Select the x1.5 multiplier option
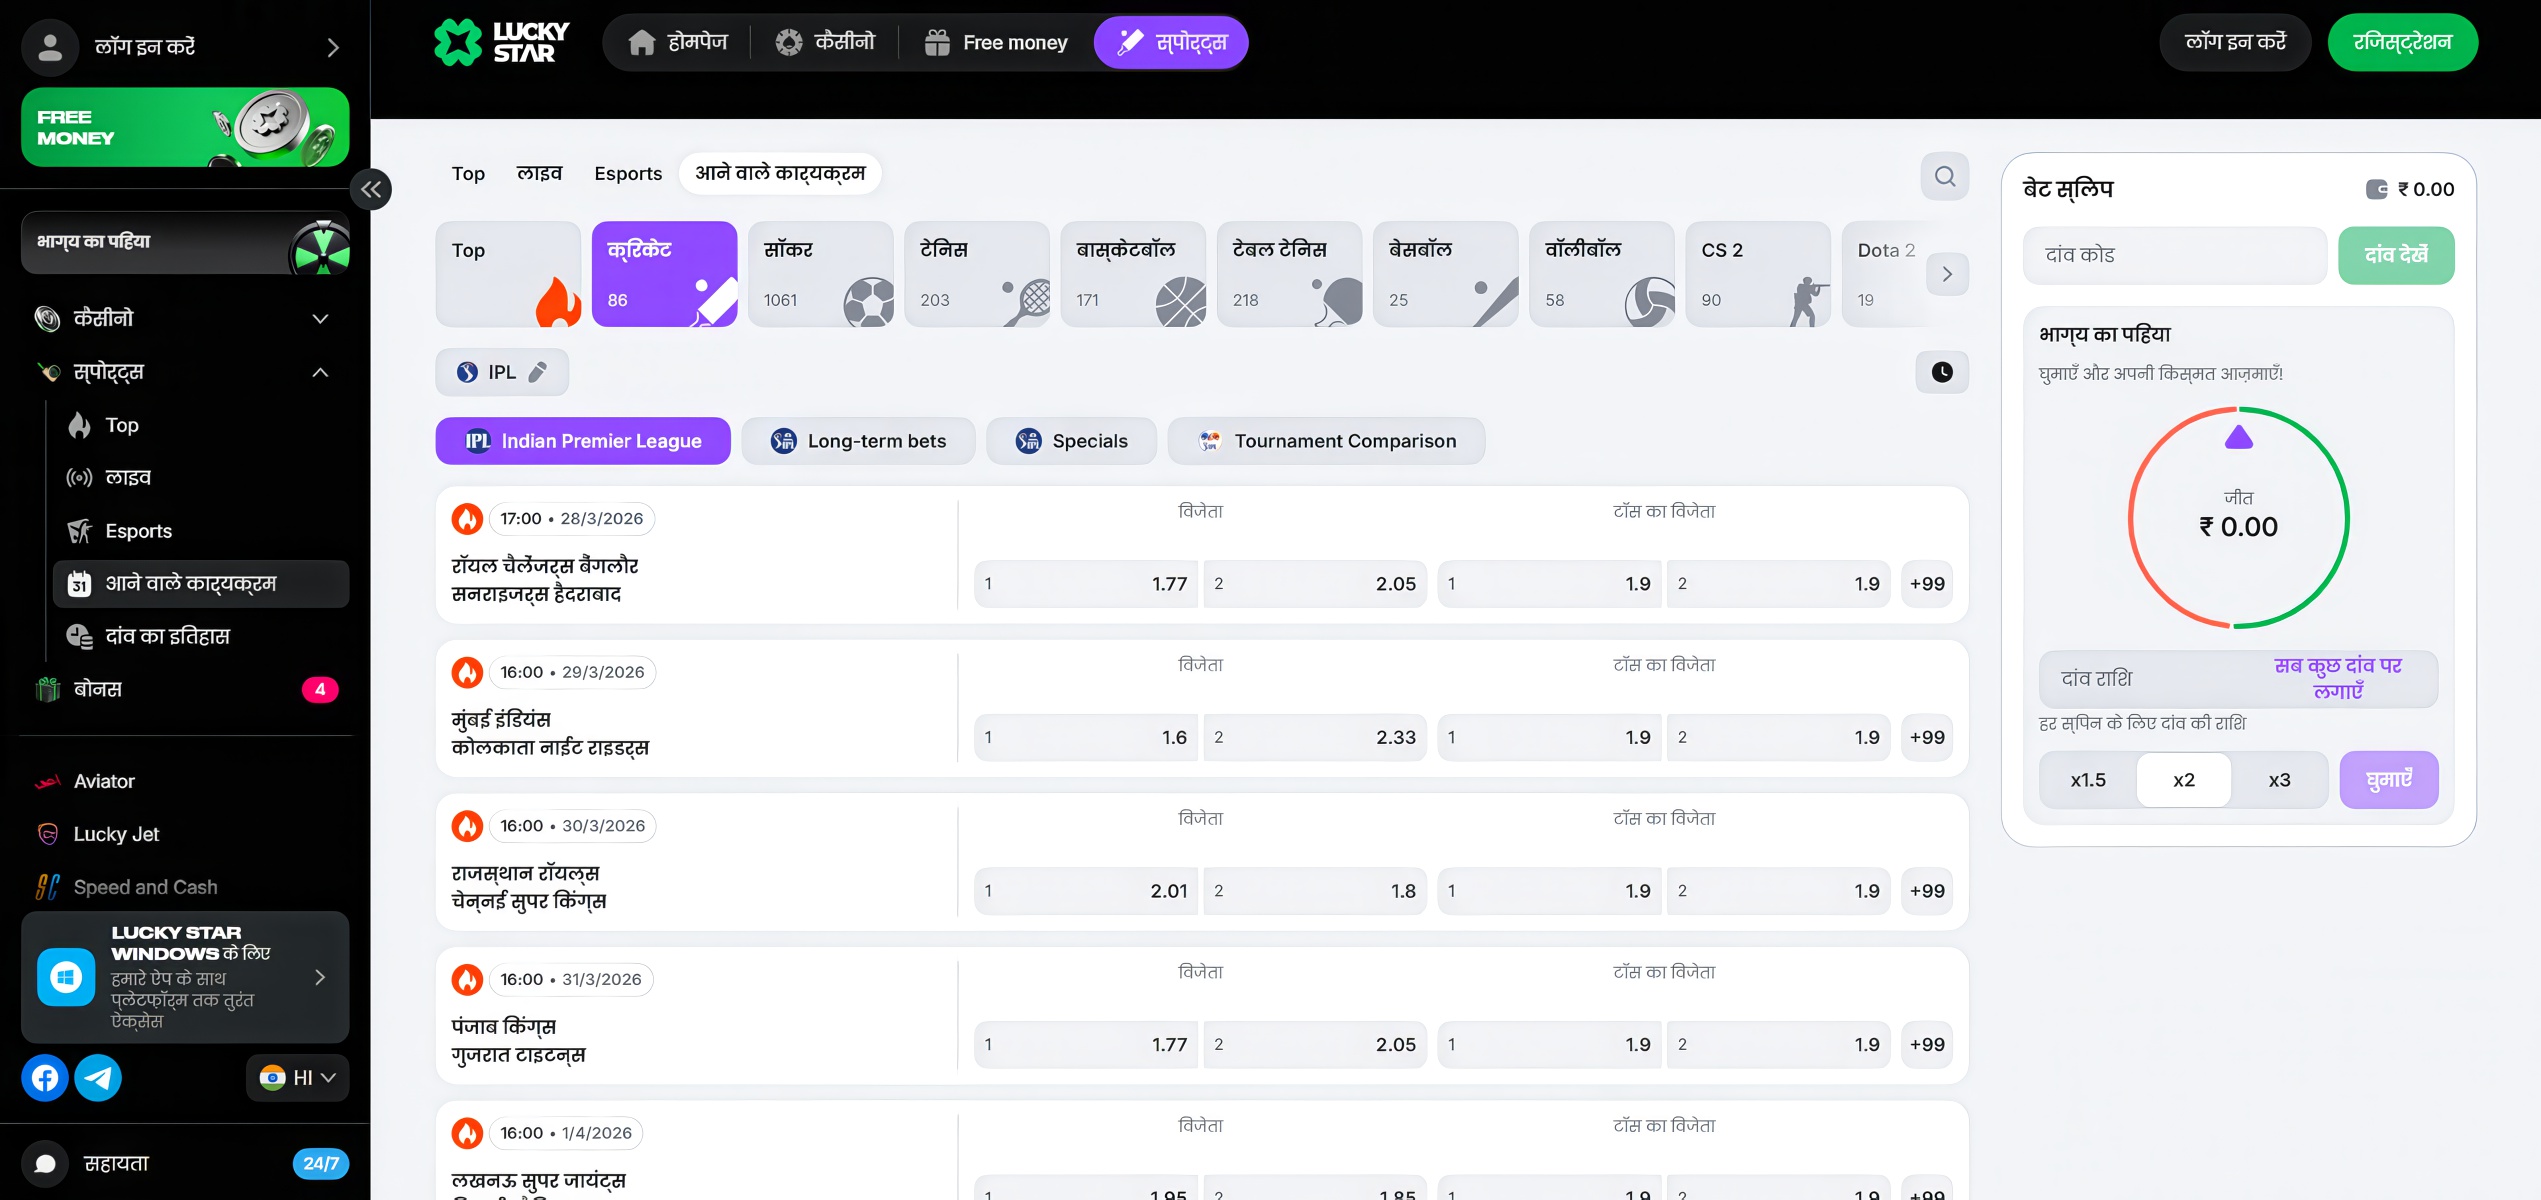 [x=2087, y=780]
